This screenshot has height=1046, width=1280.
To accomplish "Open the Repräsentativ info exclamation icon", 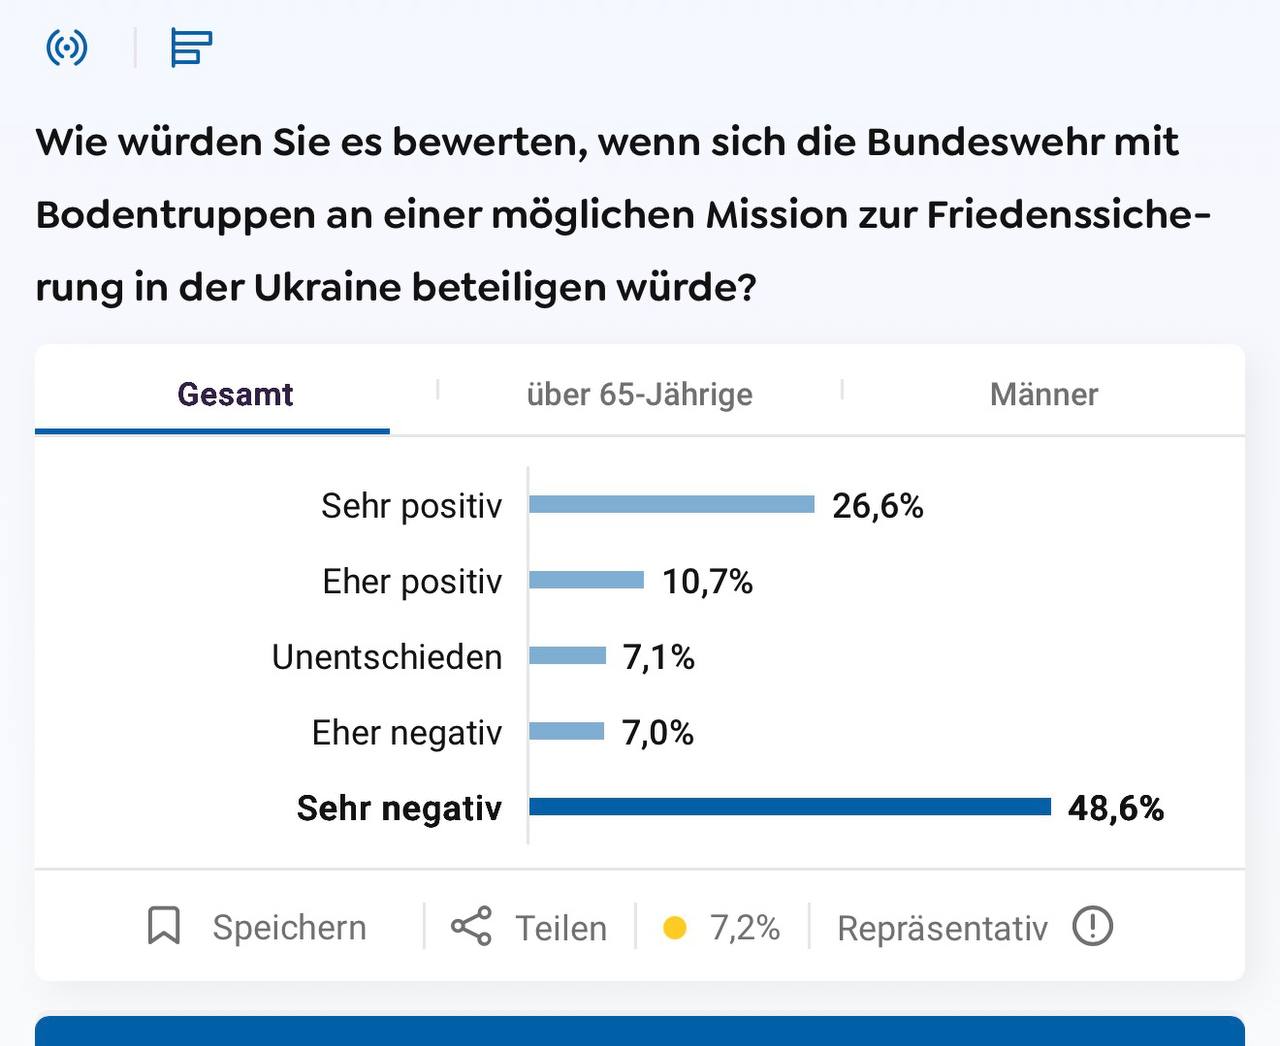I will click(1092, 926).
